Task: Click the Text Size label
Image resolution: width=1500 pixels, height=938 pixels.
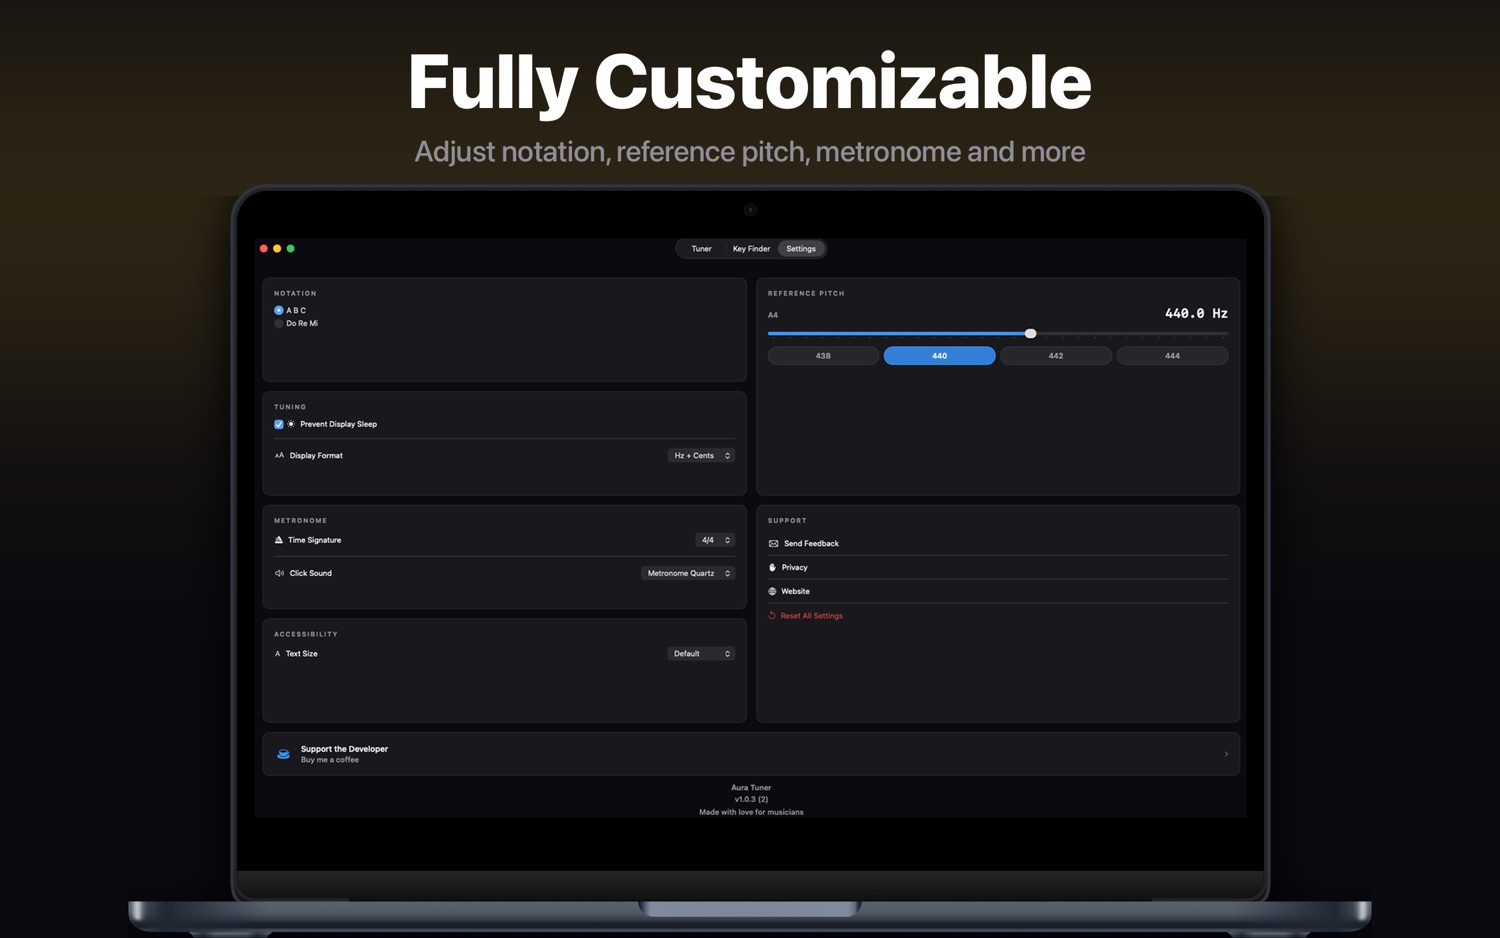Action: point(302,654)
